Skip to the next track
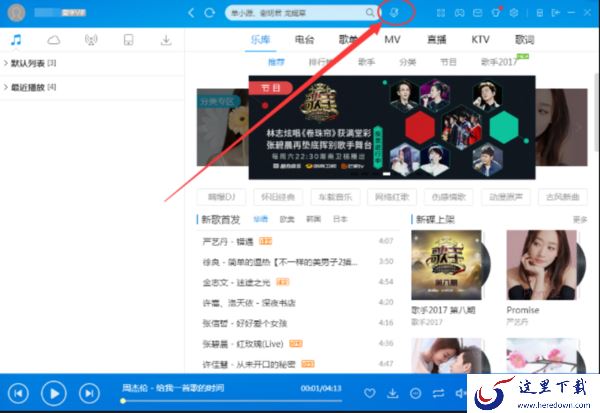 [89, 393]
